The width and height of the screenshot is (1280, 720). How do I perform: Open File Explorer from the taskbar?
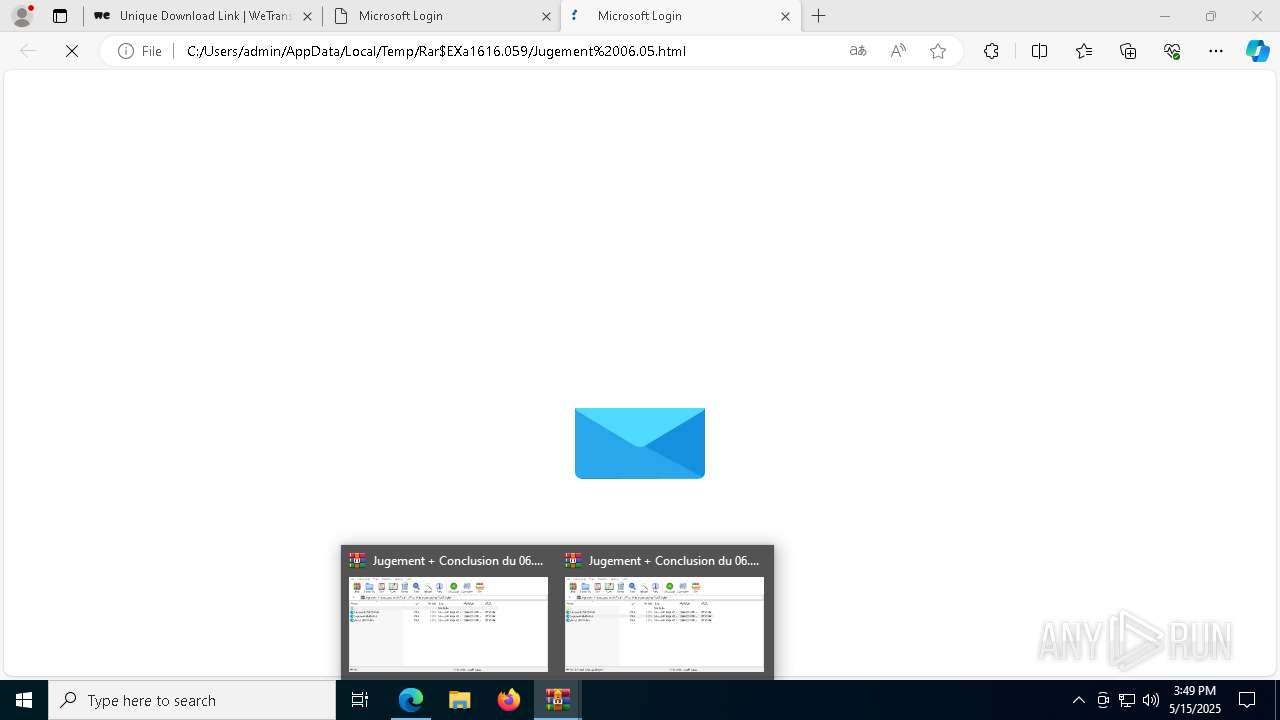point(460,700)
